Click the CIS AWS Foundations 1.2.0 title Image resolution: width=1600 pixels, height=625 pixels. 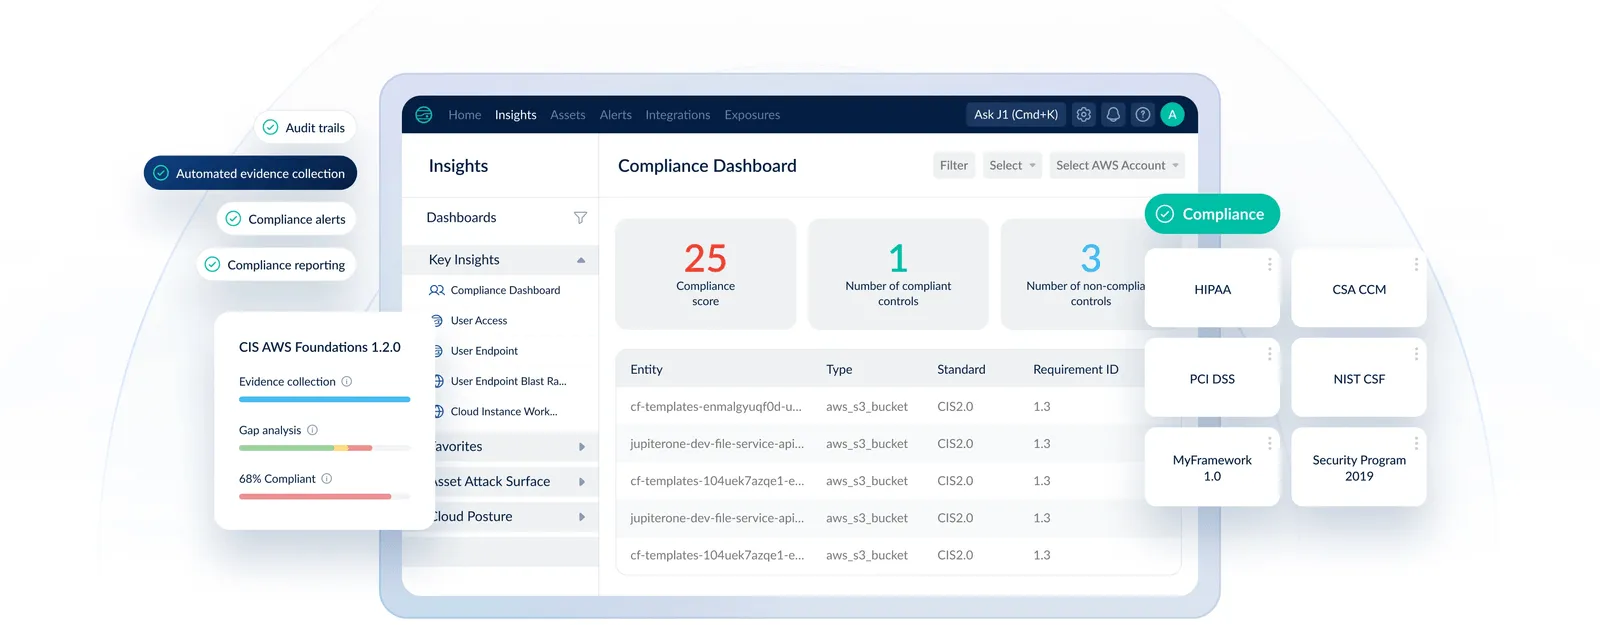tap(320, 347)
